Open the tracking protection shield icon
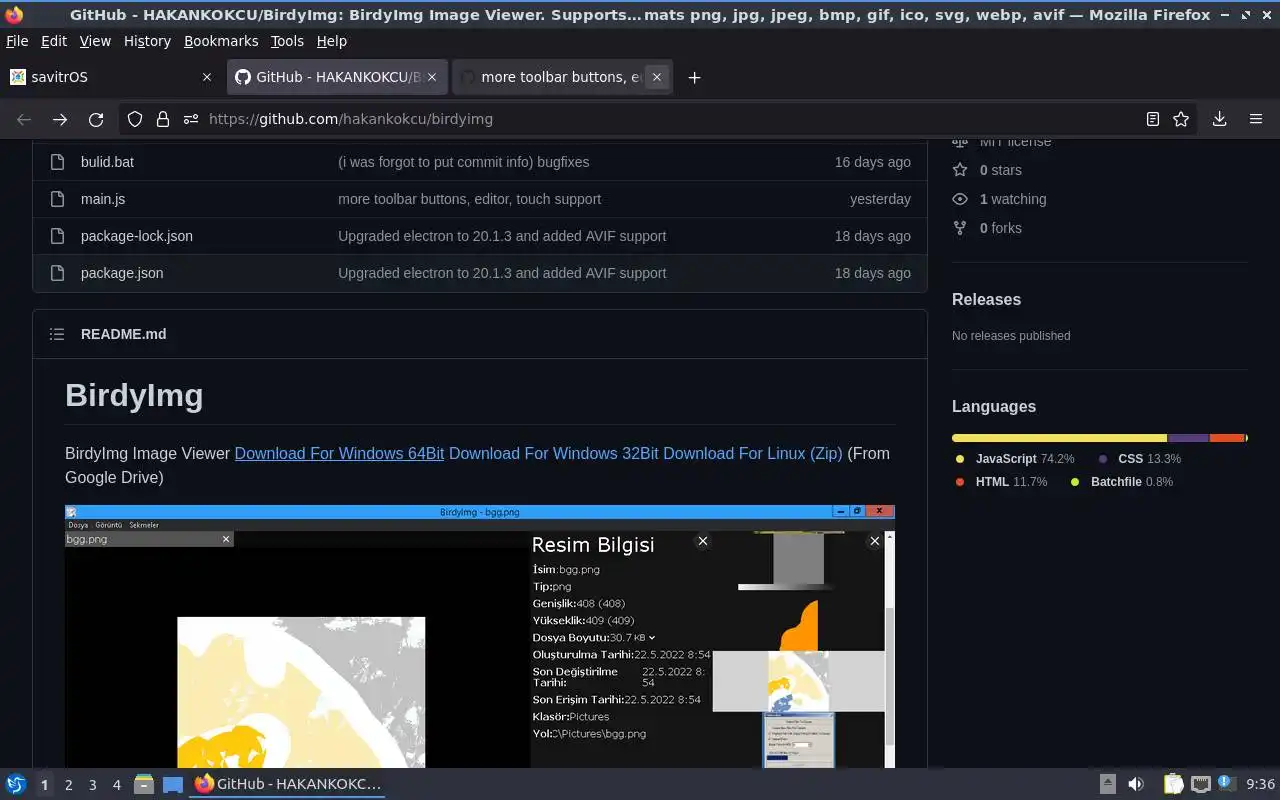This screenshot has width=1280, height=800. click(135, 119)
